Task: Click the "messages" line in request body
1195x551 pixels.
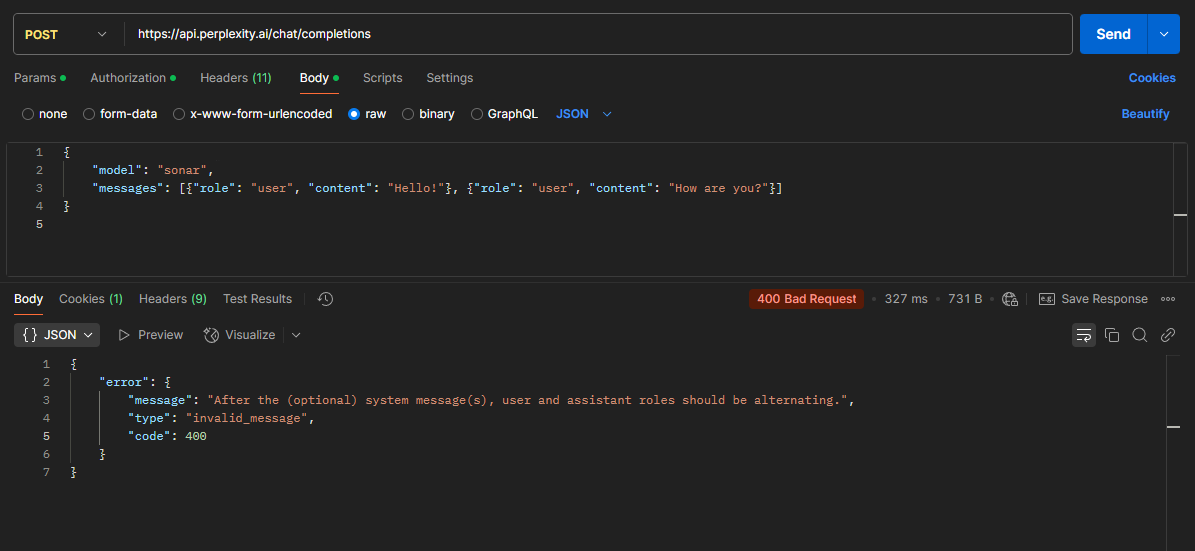Action: 437,187
